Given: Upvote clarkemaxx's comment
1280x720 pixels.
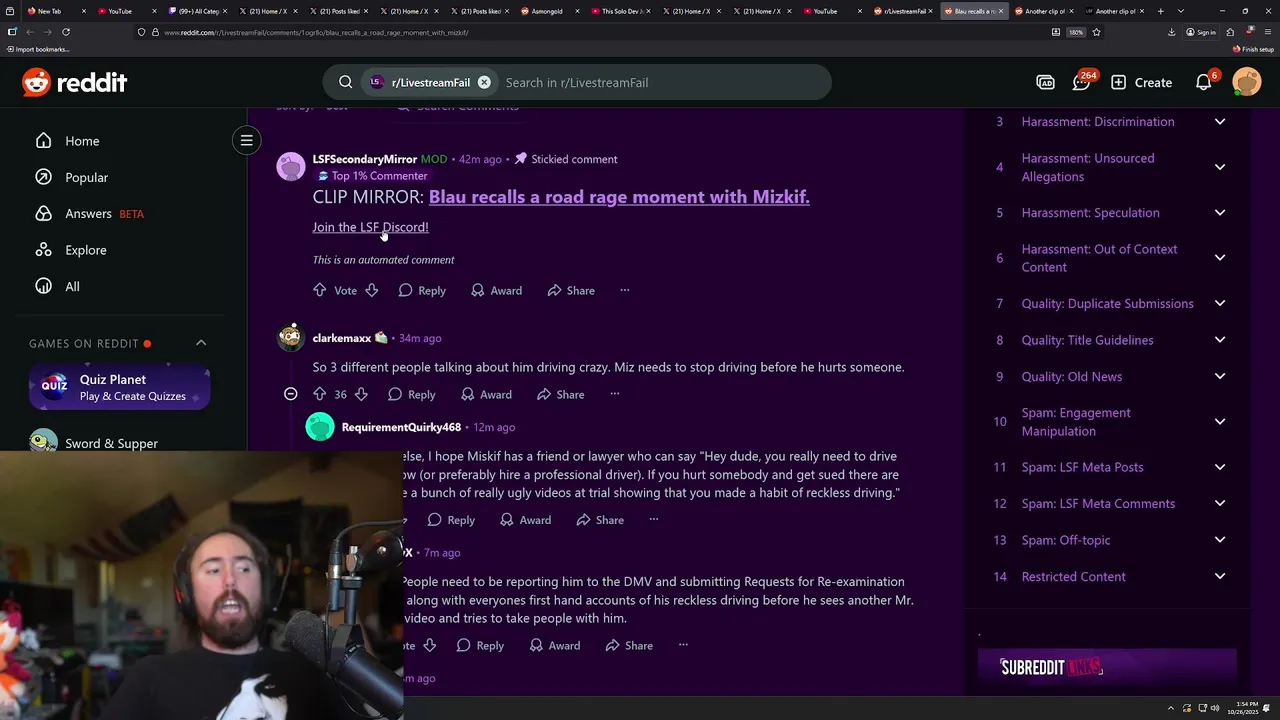Looking at the screenshot, I should coord(320,394).
